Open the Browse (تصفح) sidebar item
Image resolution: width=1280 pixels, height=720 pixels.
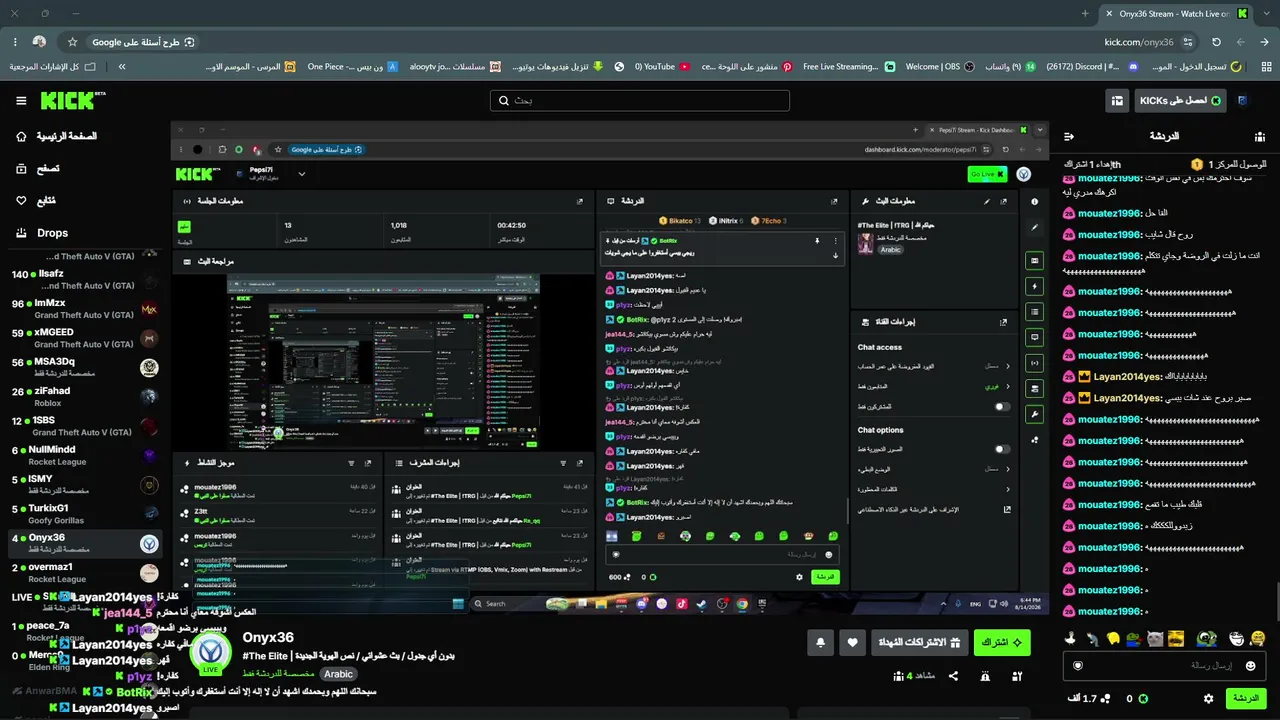click(38, 169)
